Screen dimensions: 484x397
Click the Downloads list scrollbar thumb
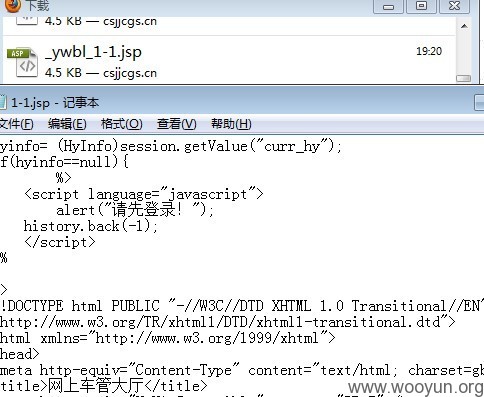[x=464, y=78]
